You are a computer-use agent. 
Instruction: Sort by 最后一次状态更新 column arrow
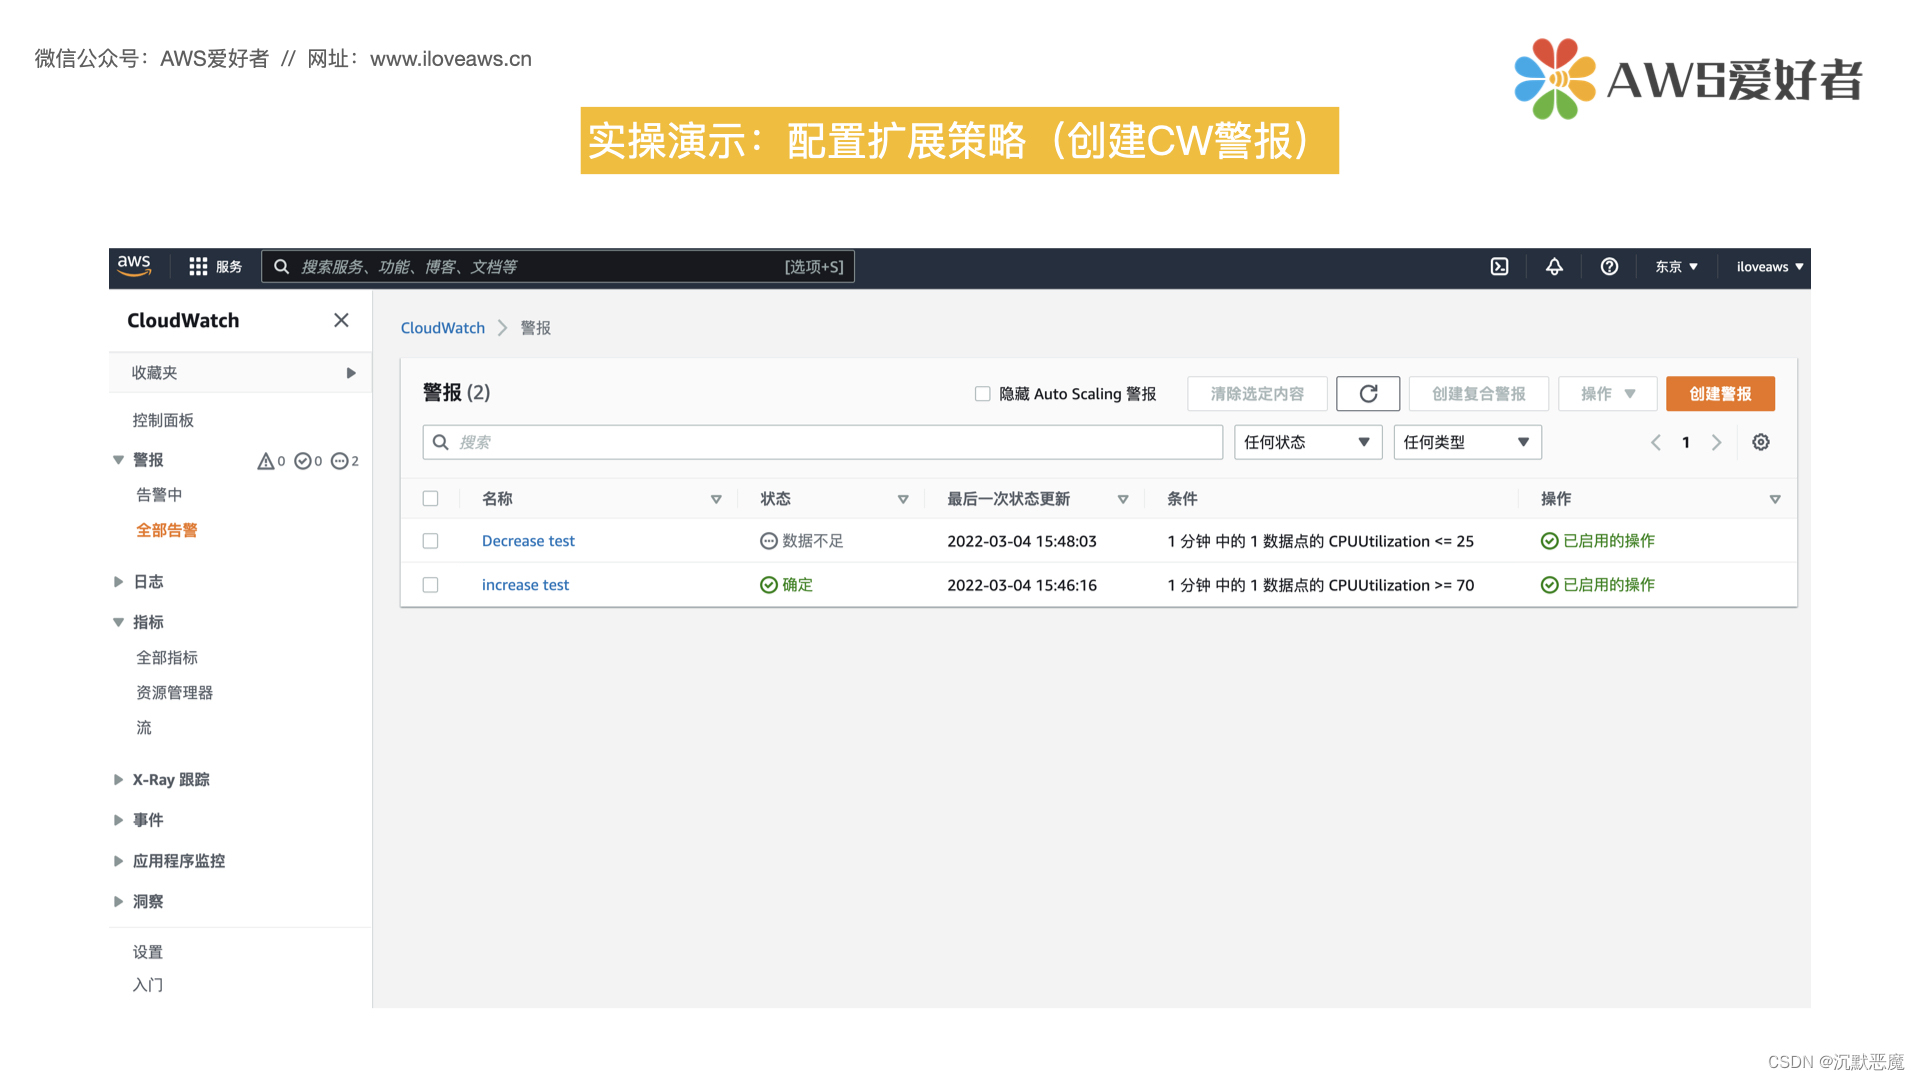1123,499
